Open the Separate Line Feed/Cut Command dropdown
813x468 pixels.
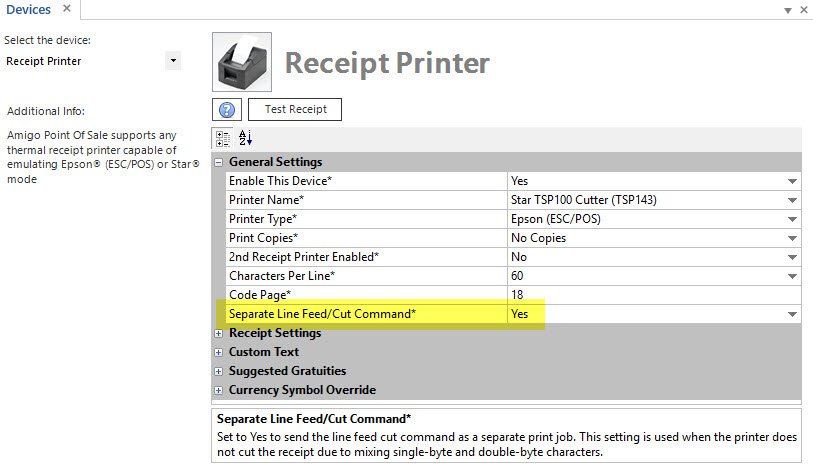pyautogui.click(x=792, y=314)
